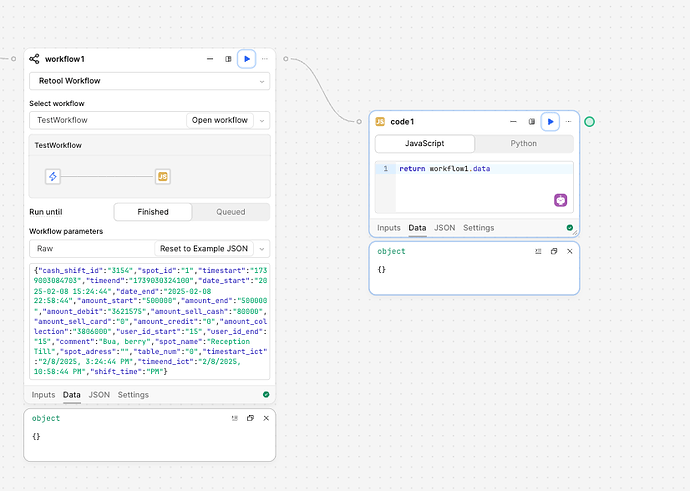Click the output connector of workflow1
This screenshot has width=690, height=491.
[x=286, y=59]
